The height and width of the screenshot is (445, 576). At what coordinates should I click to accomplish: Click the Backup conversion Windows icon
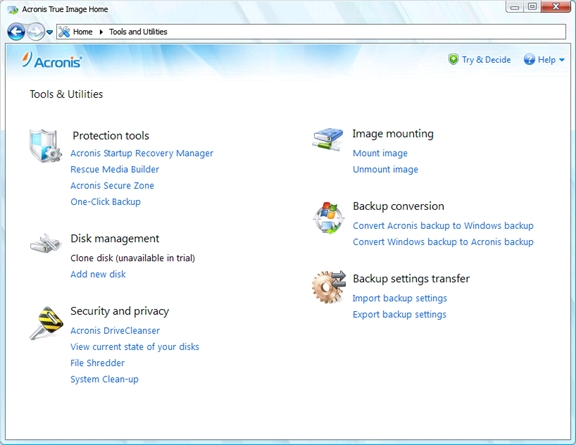pos(329,218)
